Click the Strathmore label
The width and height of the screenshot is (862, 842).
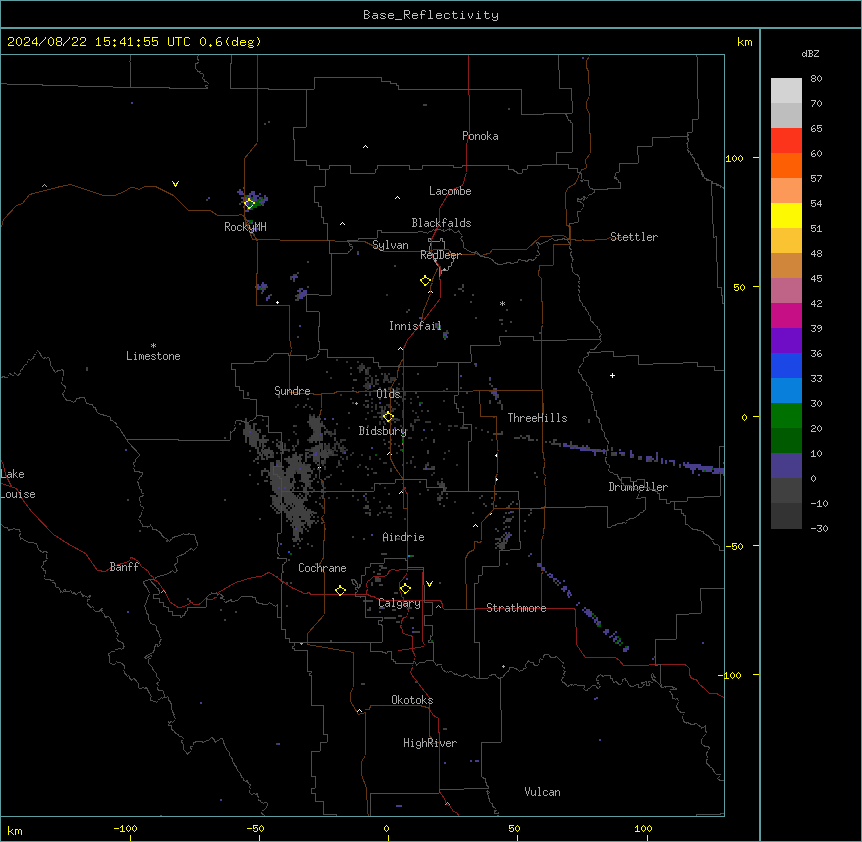coord(516,608)
